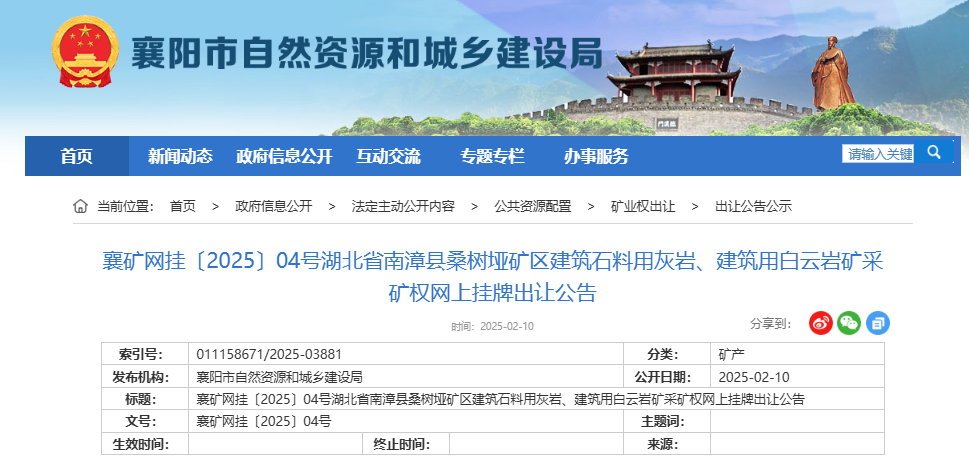Click breadcrumb link 公共资源配置
The height and width of the screenshot is (471, 969).
click(533, 206)
